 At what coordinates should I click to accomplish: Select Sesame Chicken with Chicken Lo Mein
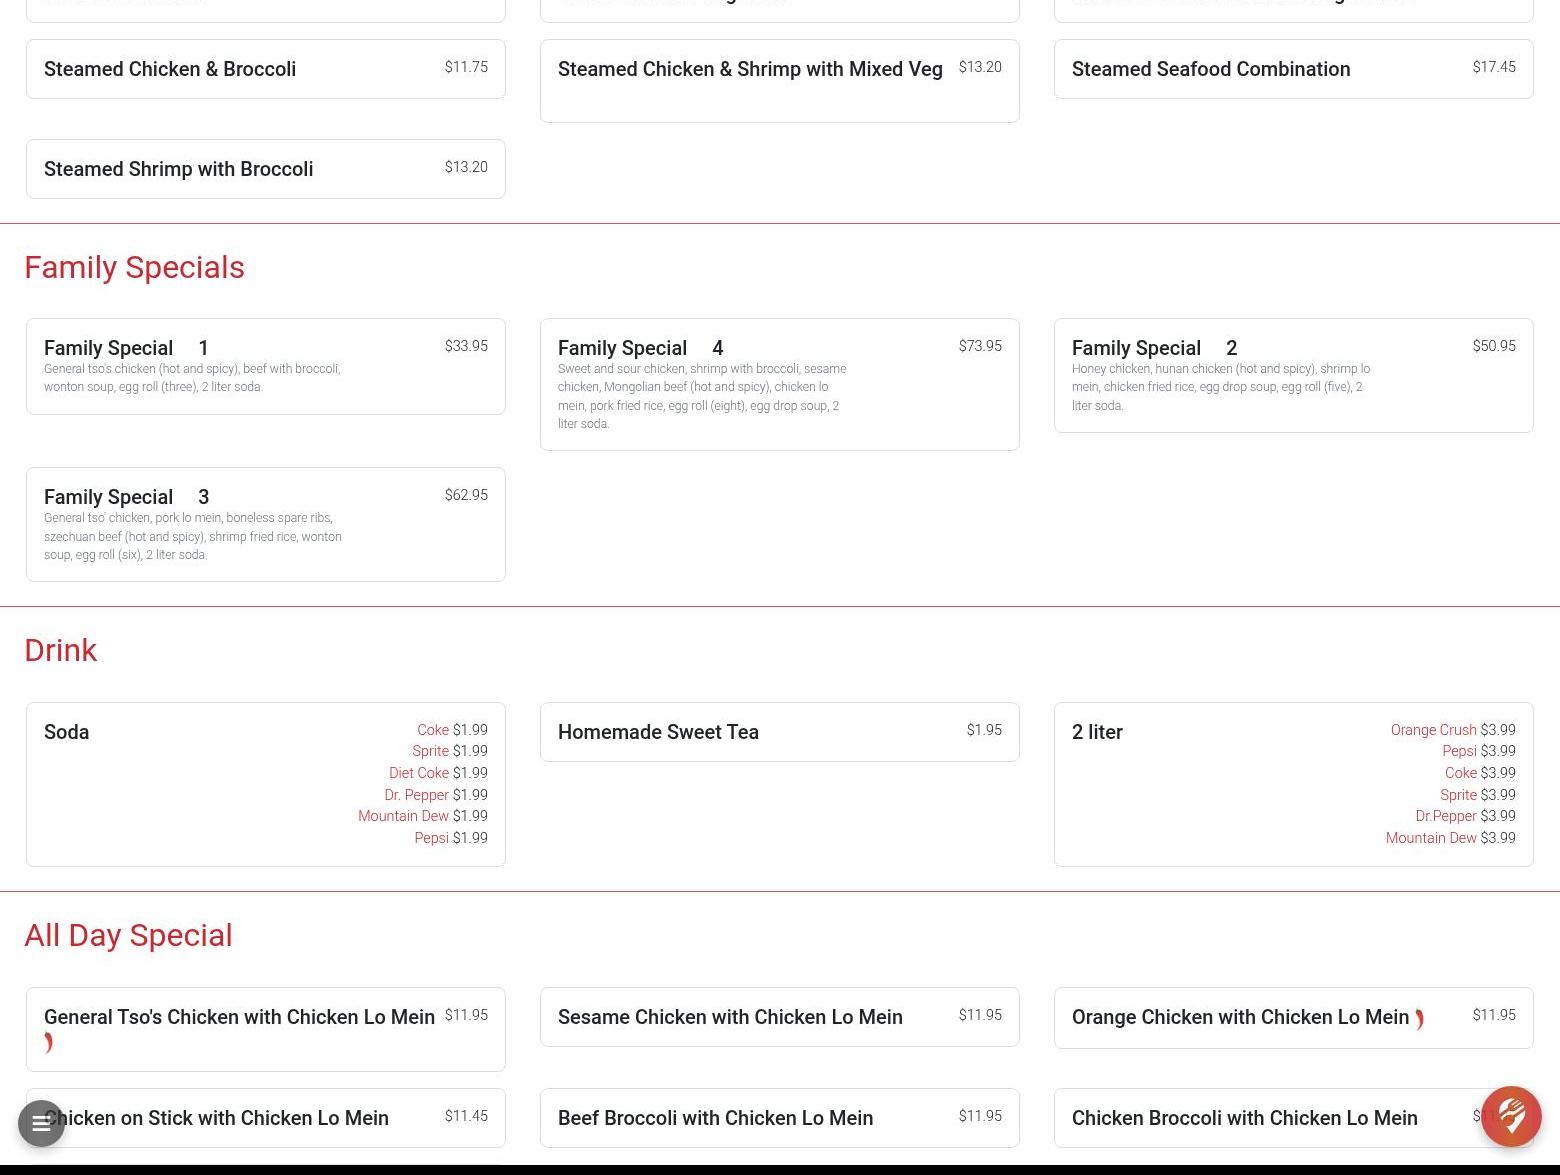pos(780,1017)
